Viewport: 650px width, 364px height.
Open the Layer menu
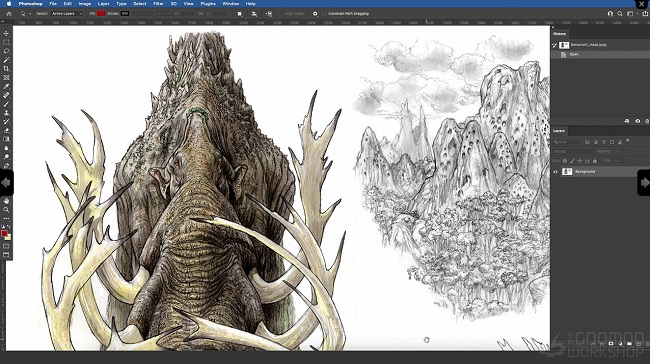[x=103, y=4]
